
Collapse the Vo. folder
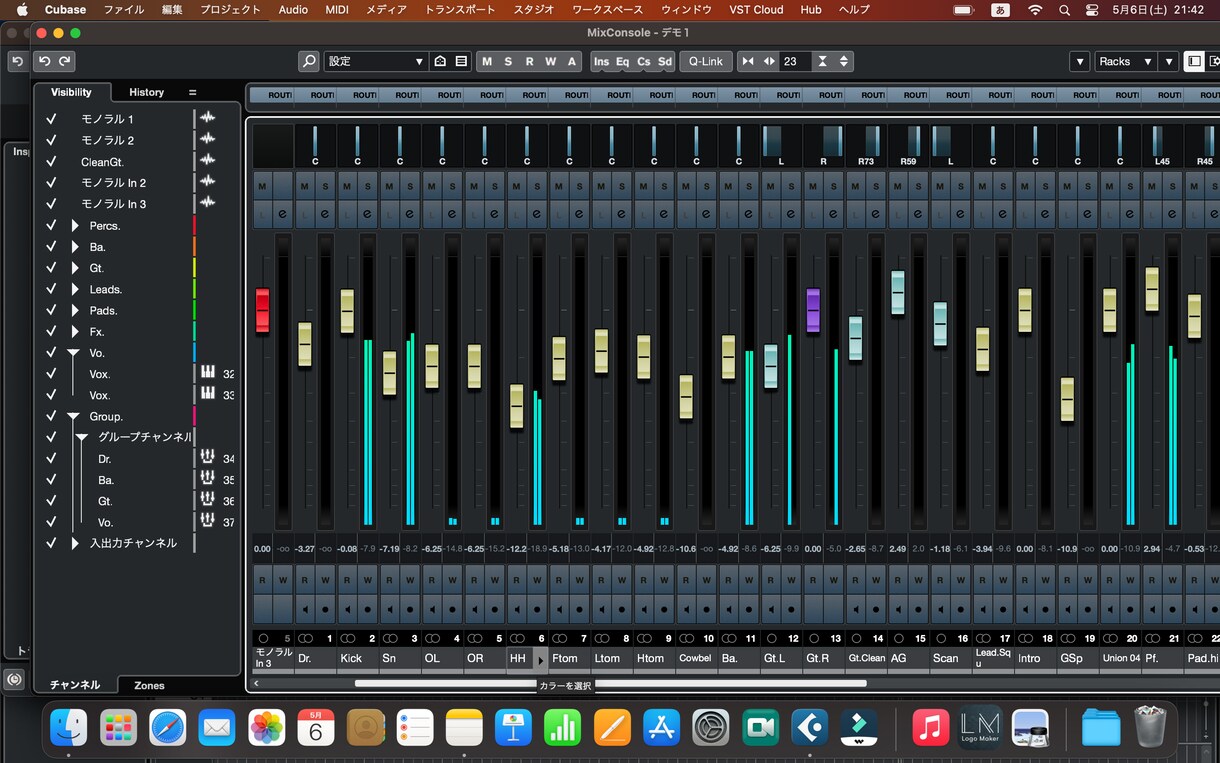click(x=73, y=353)
